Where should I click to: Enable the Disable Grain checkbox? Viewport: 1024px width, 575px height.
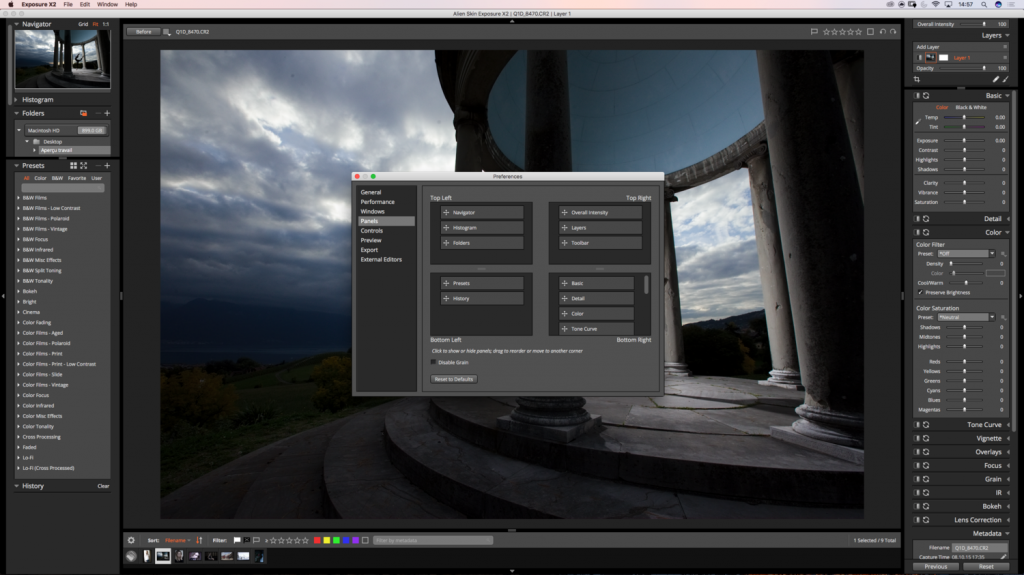tap(434, 362)
